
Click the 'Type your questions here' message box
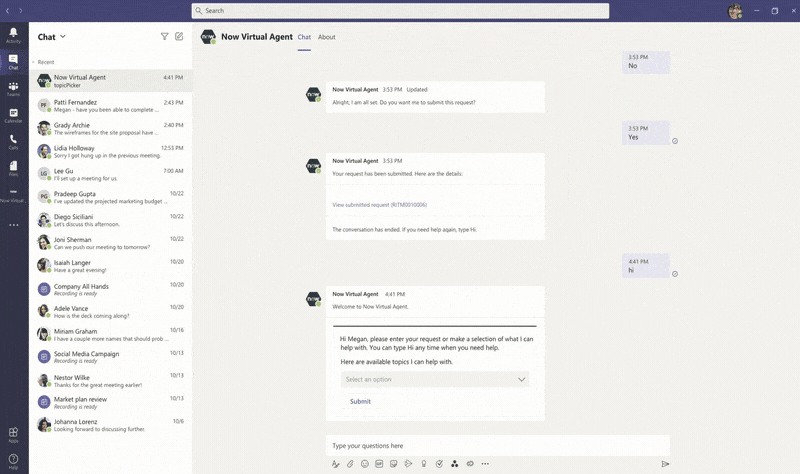click(x=497, y=446)
